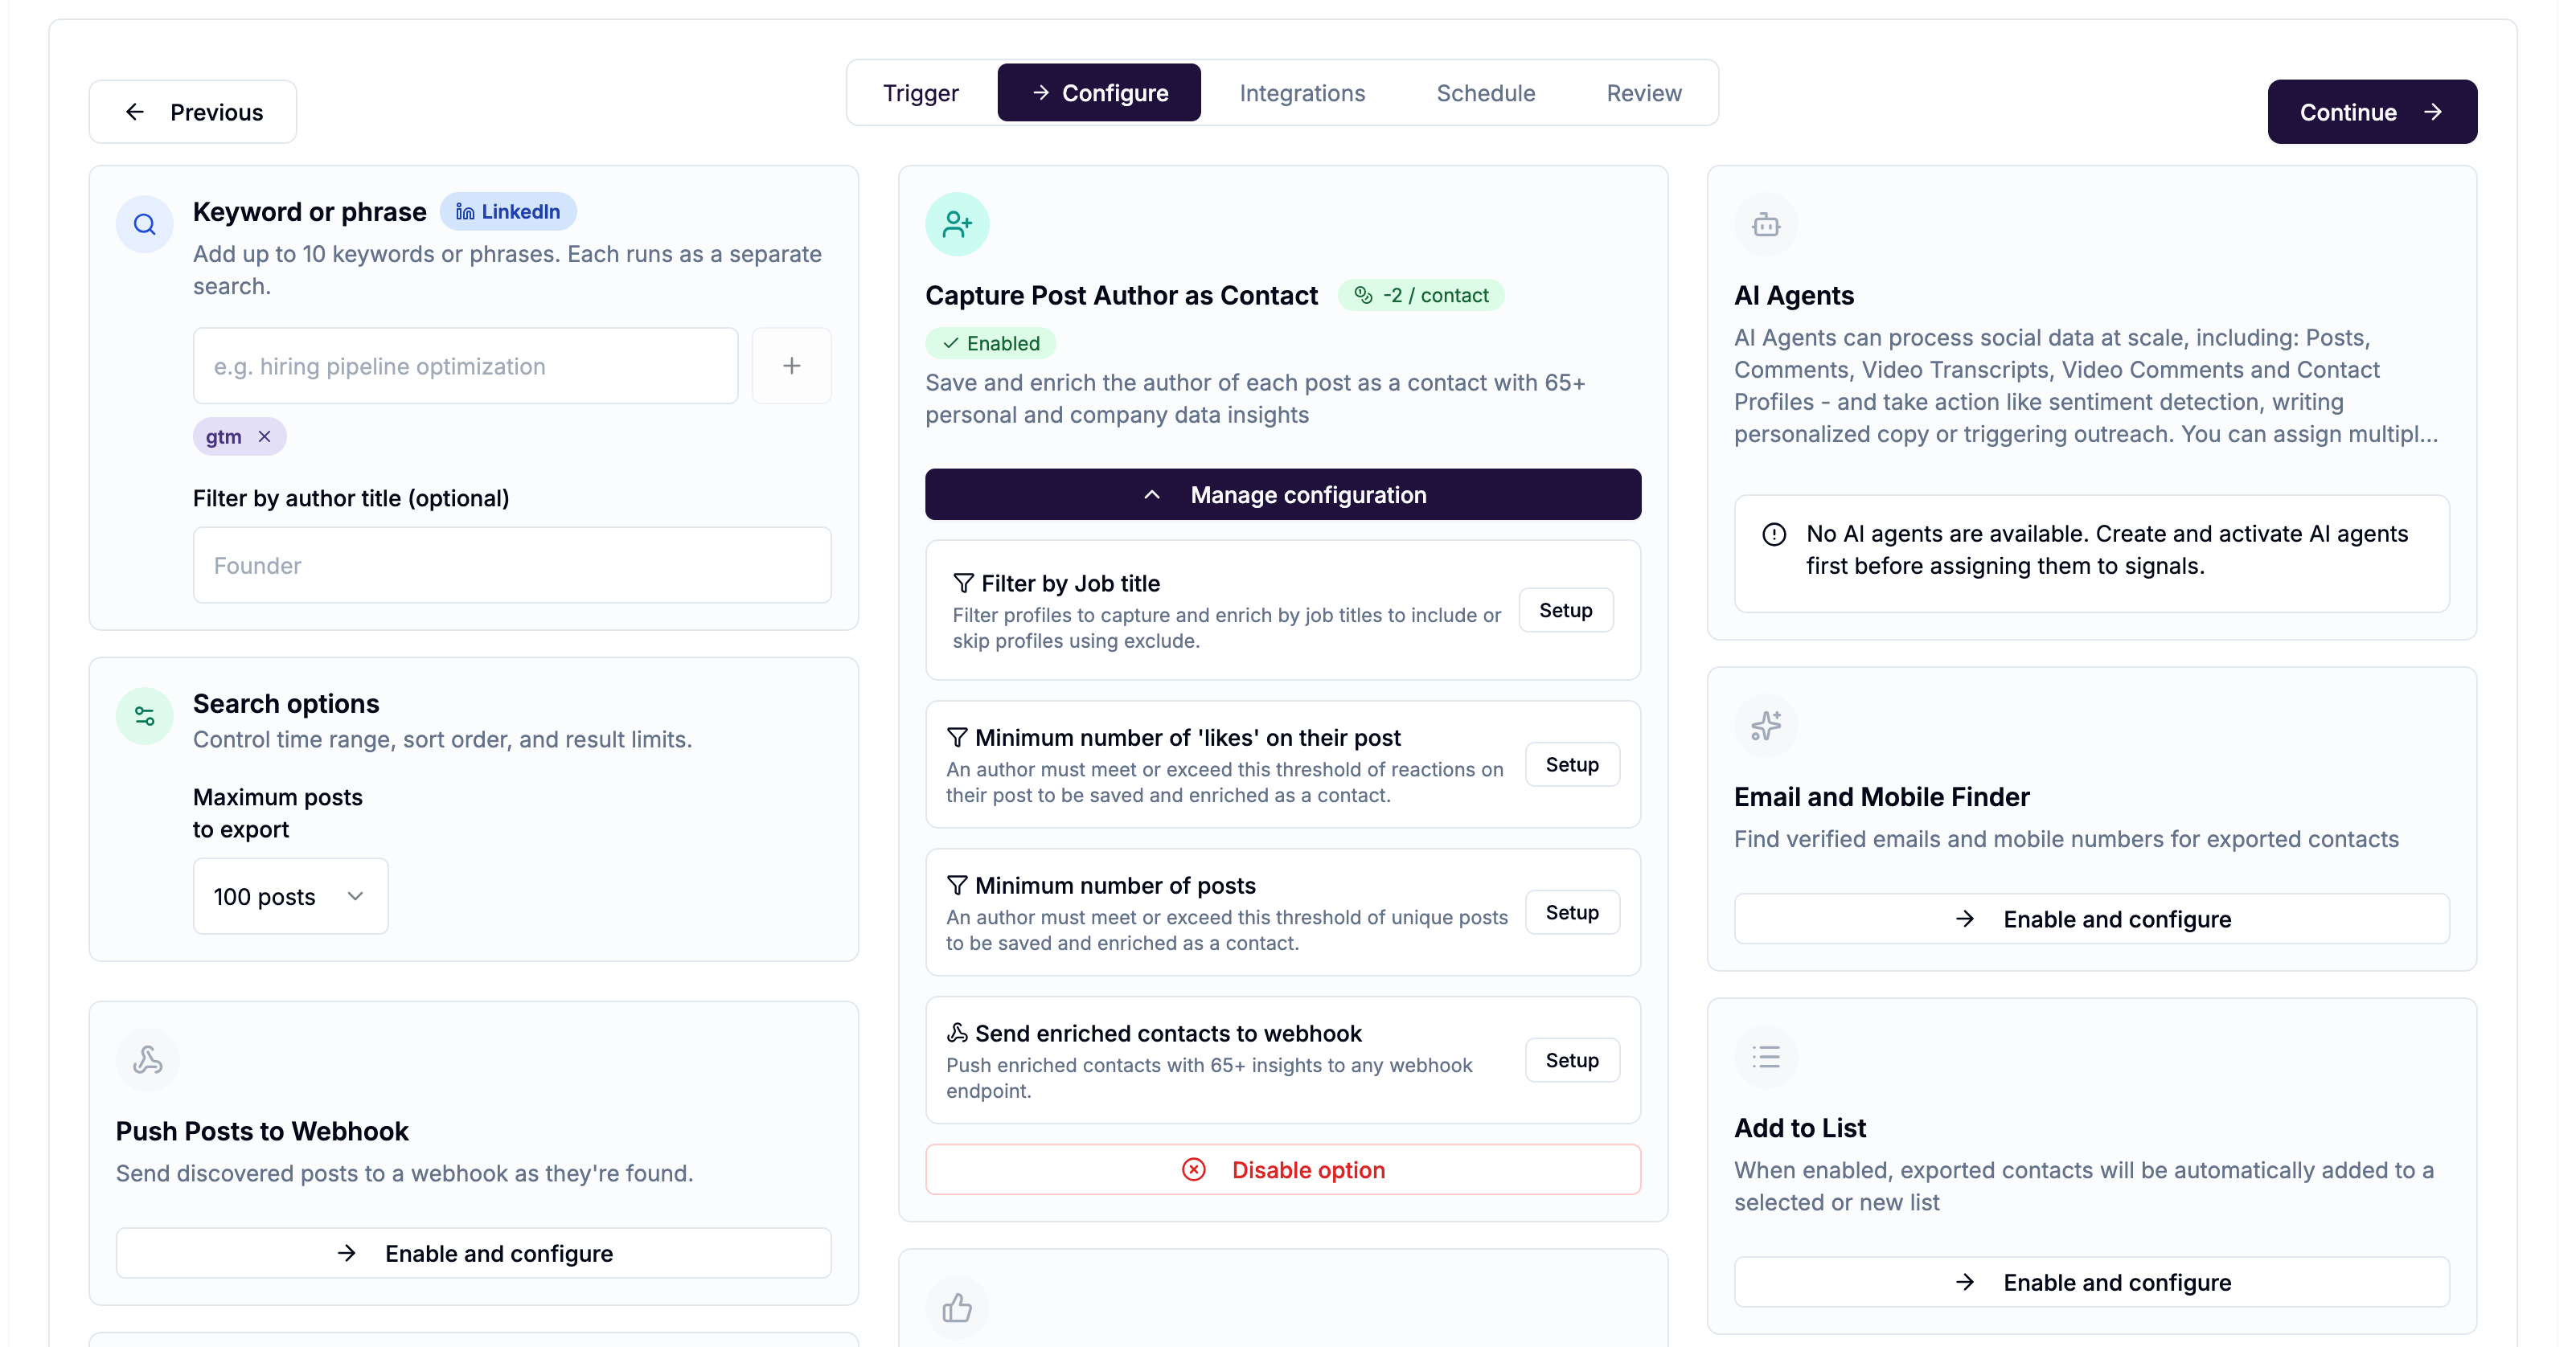Viewport: 2576px width, 1347px height.
Task: Go to the Review tab
Action: point(1643,93)
